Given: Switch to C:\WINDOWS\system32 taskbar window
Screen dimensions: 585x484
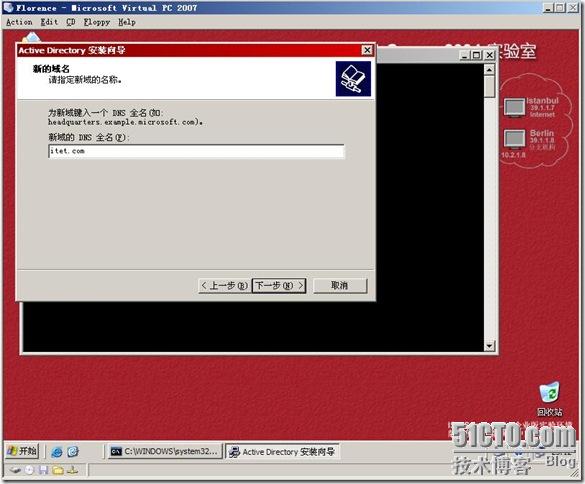Looking at the screenshot, I should 165,452.
